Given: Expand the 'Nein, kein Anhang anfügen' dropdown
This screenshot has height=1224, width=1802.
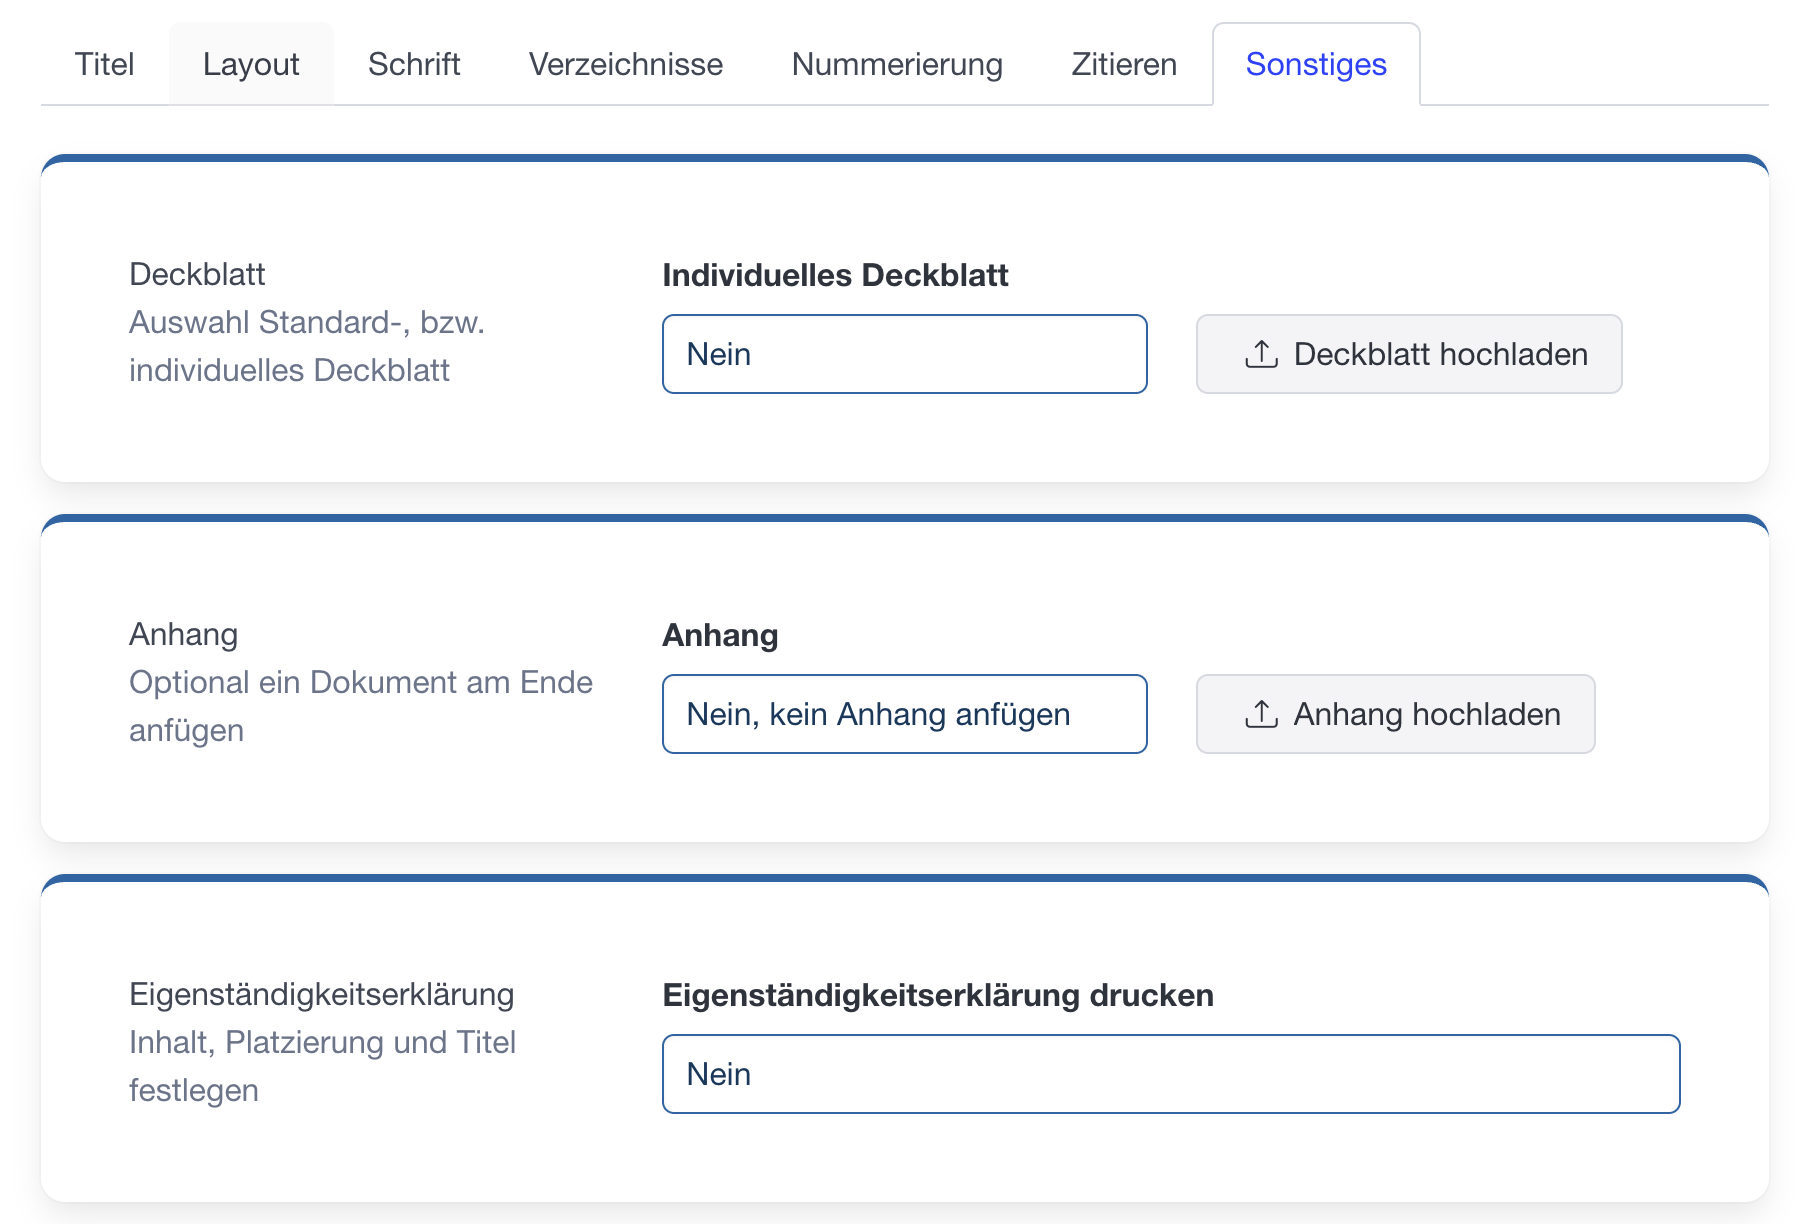Looking at the screenshot, I should [x=904, y=714].
